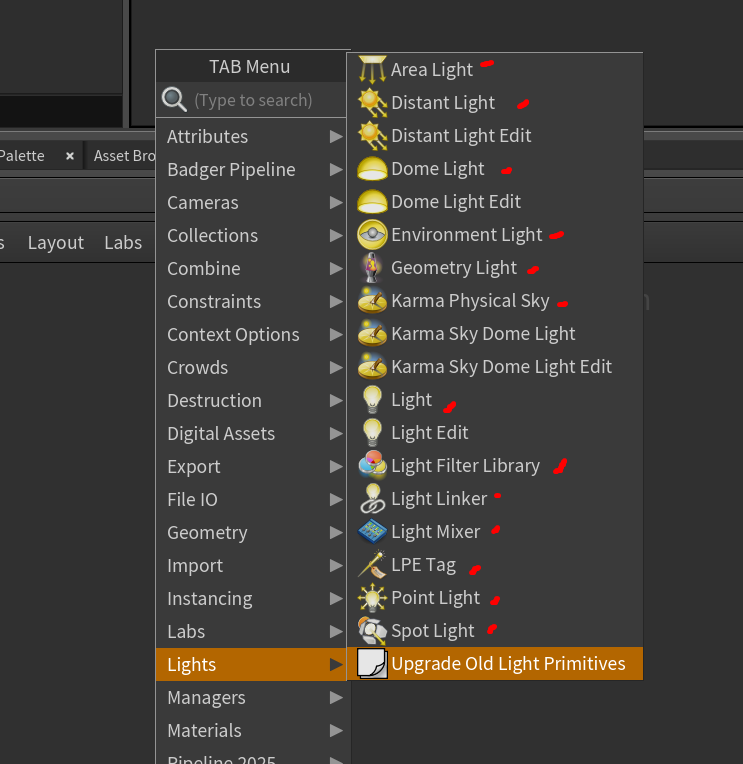743x764 pixels.
Task: Select the Karma Physical Sky icon
Action: (x=372, y=301)
